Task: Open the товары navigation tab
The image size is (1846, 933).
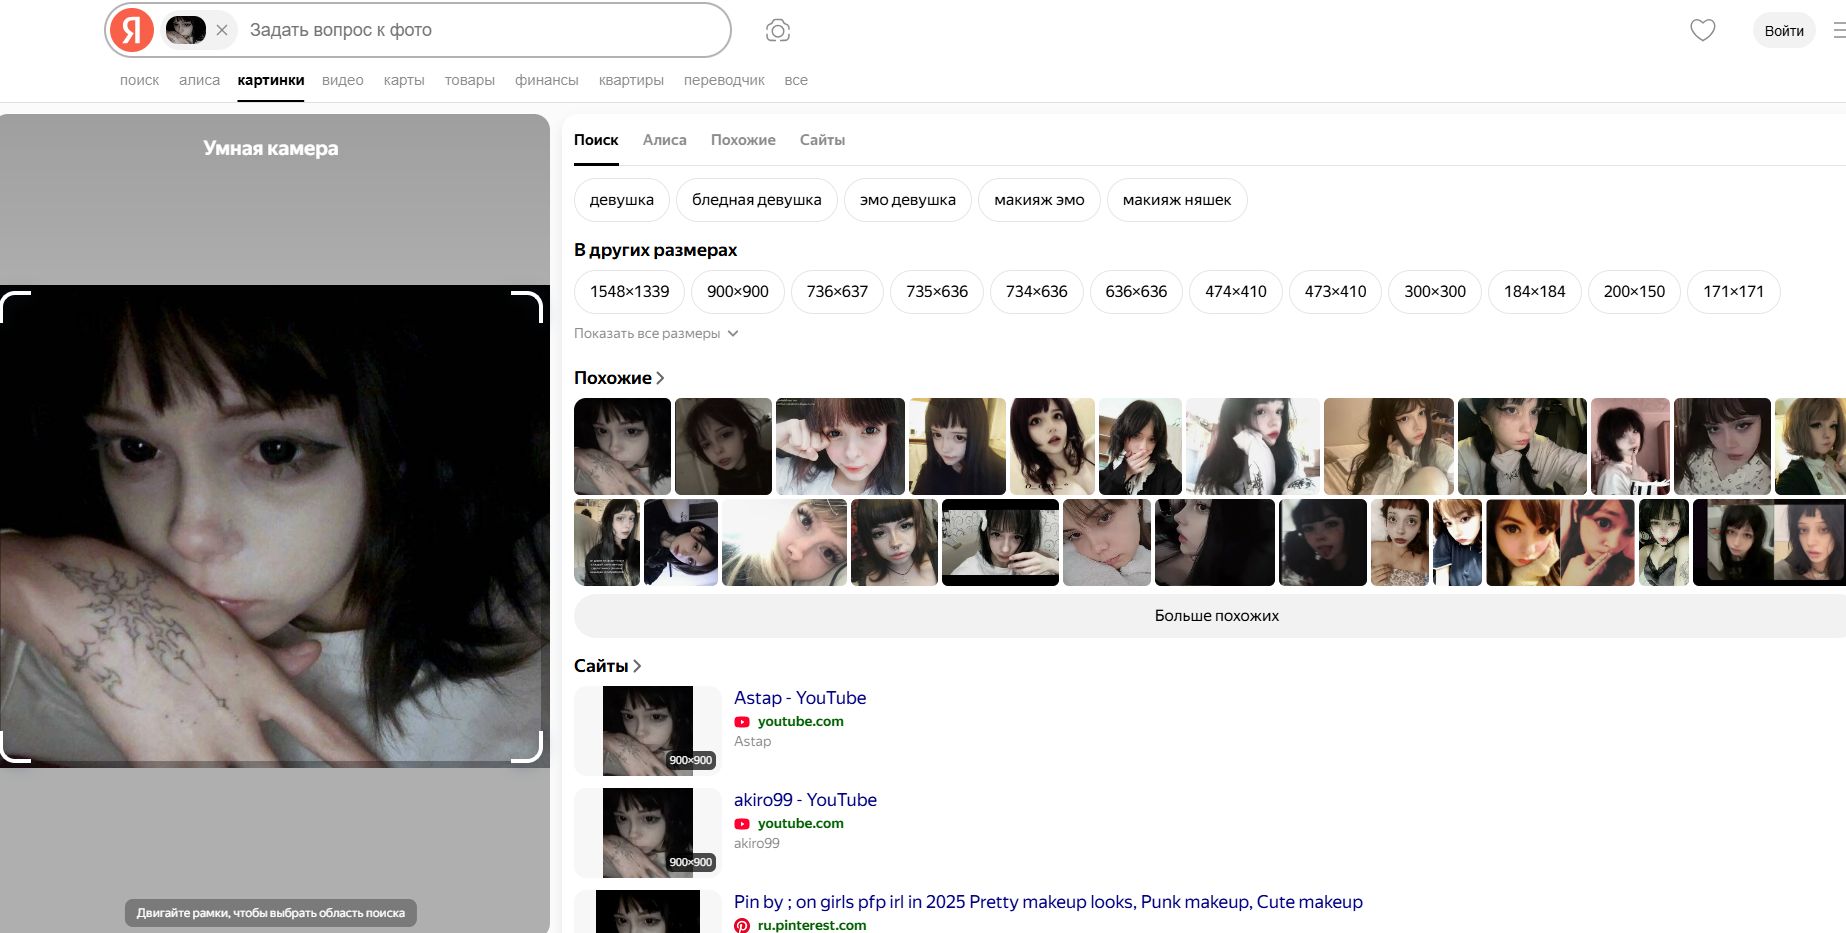Action: (x=470, y=80)
